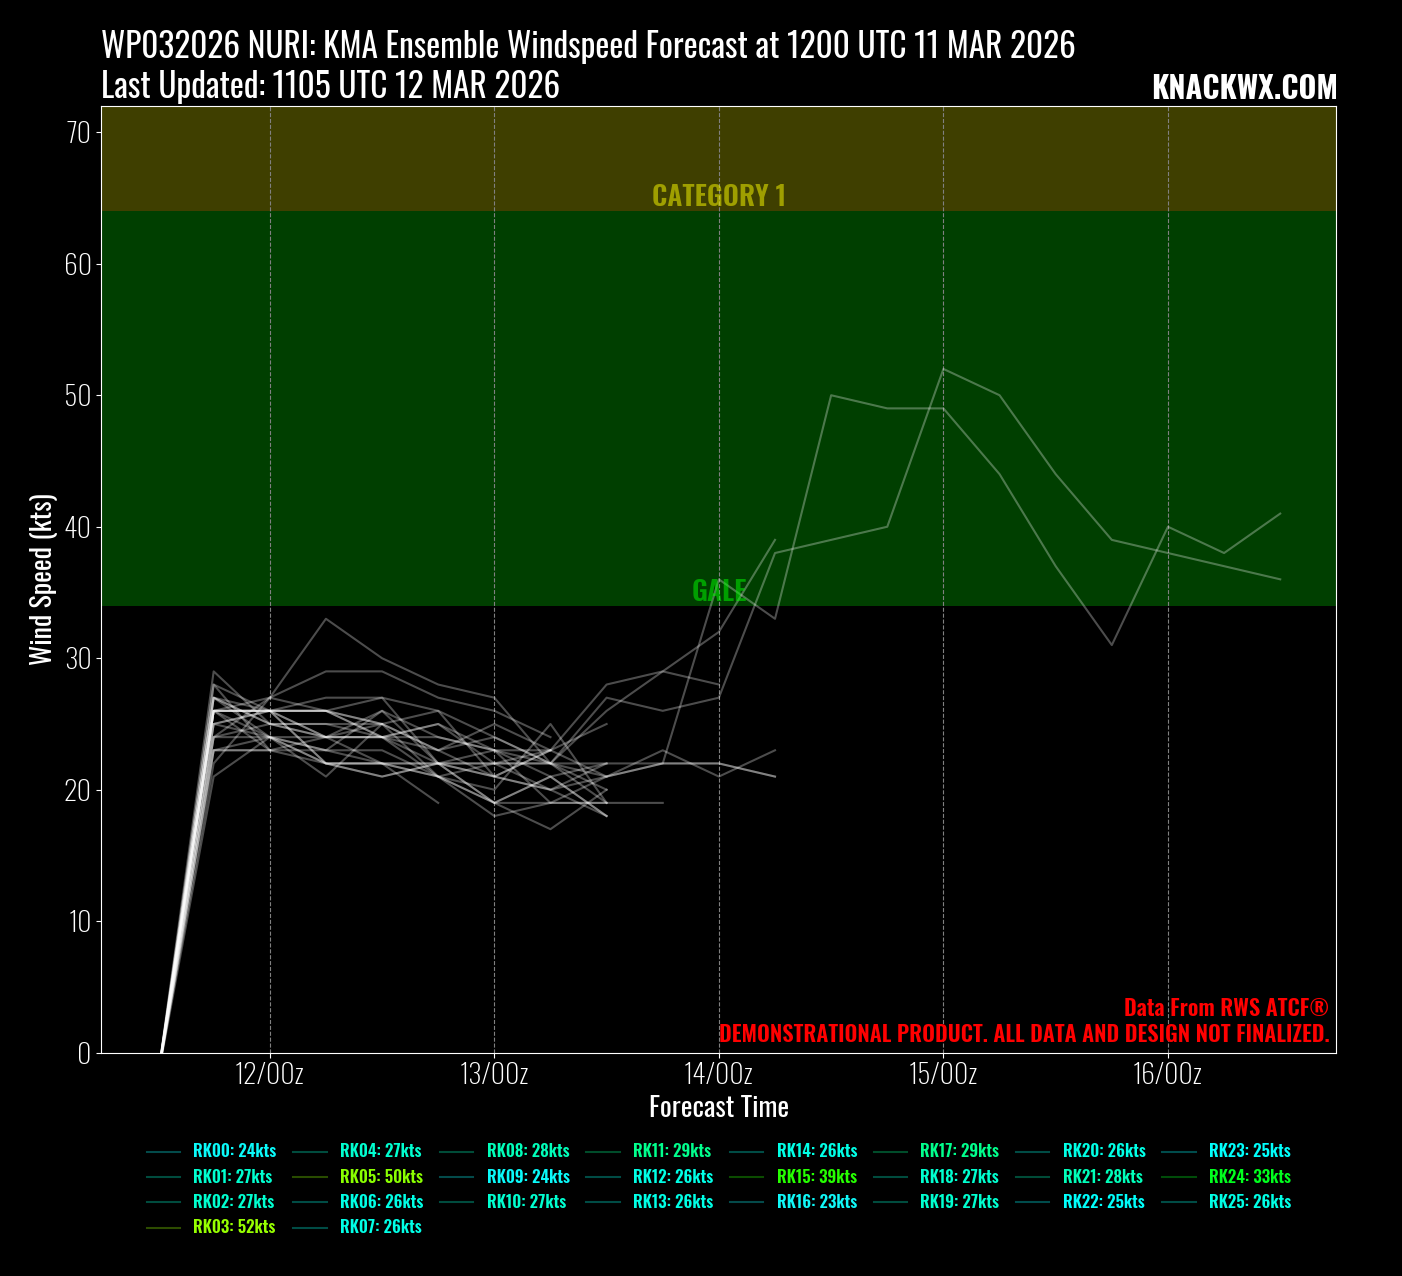Click the Forecast Time axis title
Screen dimensions: 1402x1276
[x=718, y=1107]
